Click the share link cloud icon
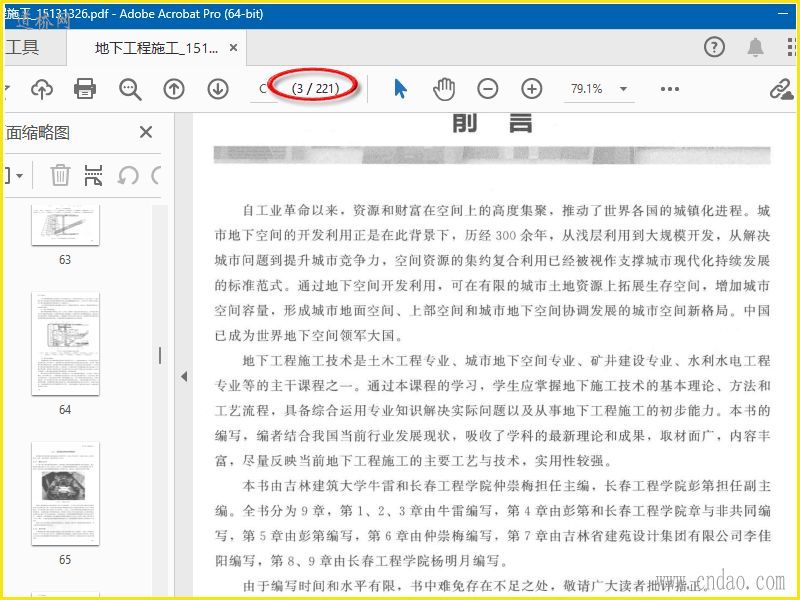800x600 pixels. pos(781,89)
